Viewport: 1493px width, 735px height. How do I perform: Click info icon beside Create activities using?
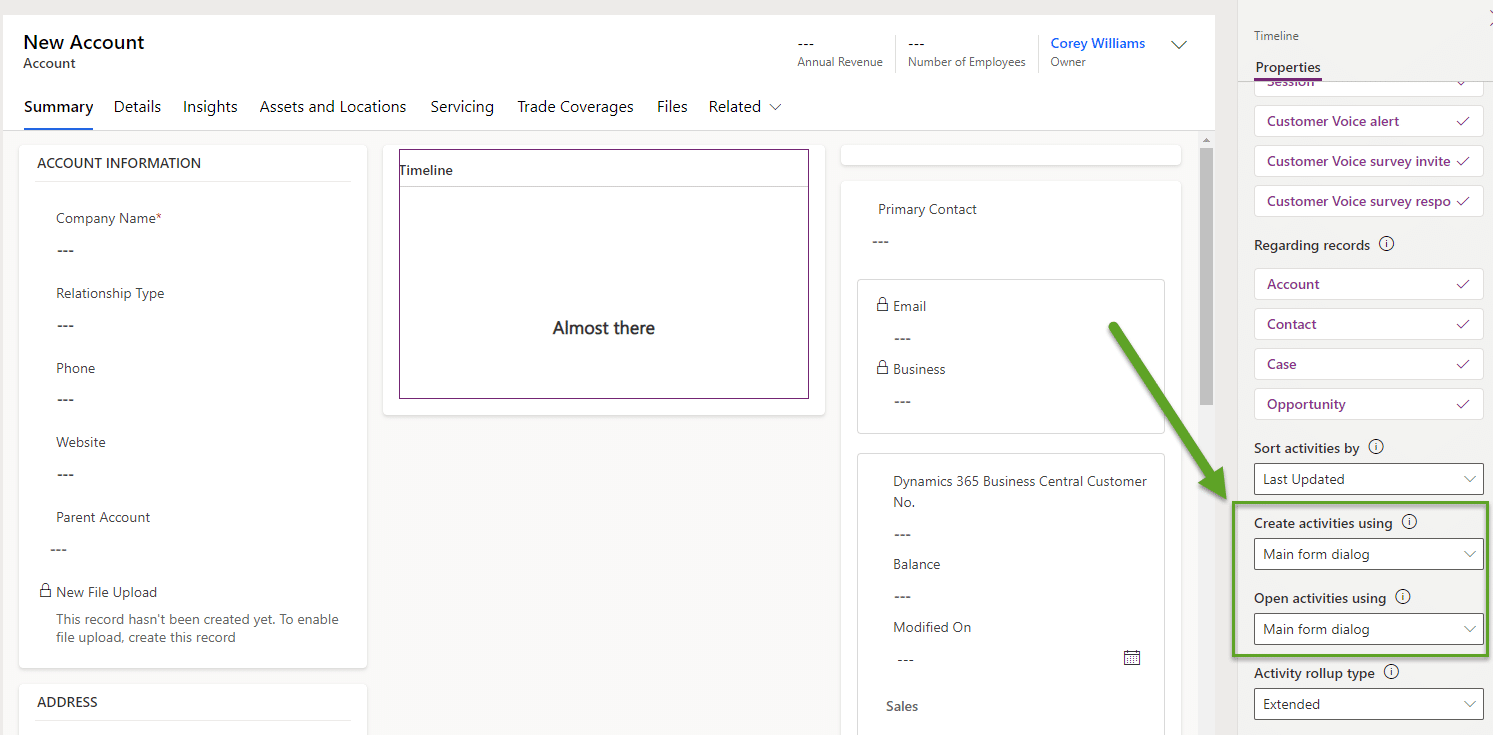click(1409, 522)
